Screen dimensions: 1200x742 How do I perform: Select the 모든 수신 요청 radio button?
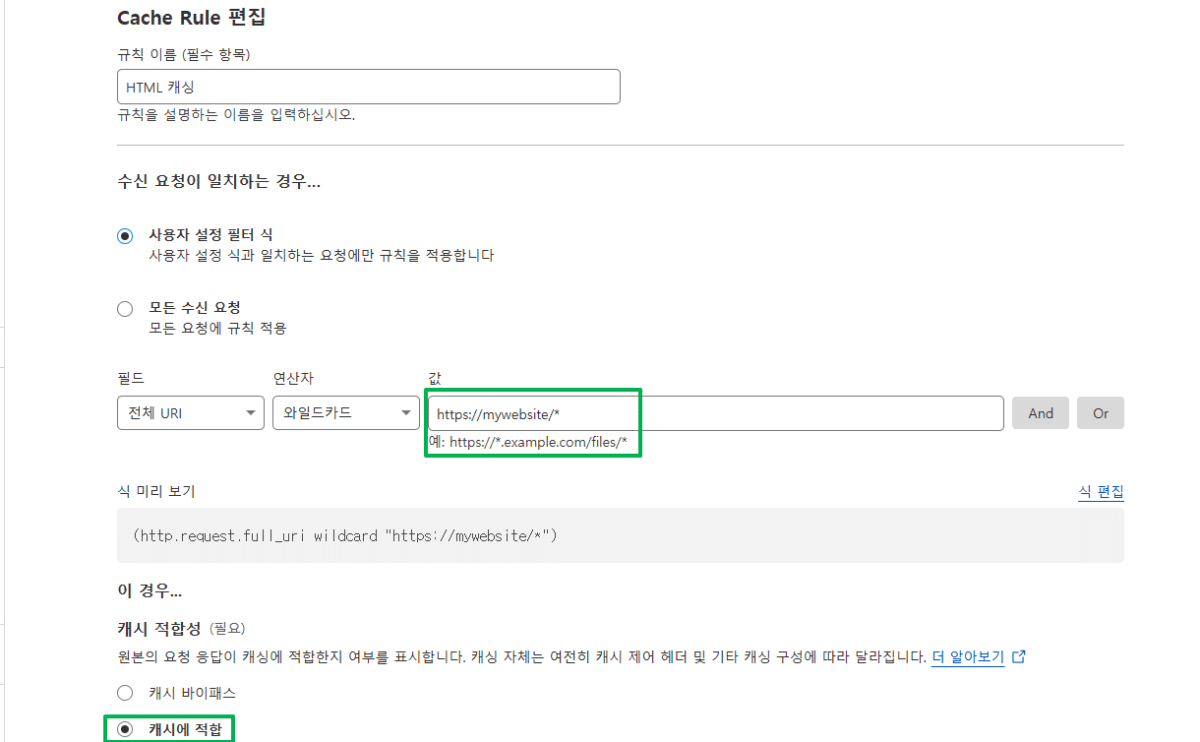point(125,309)
